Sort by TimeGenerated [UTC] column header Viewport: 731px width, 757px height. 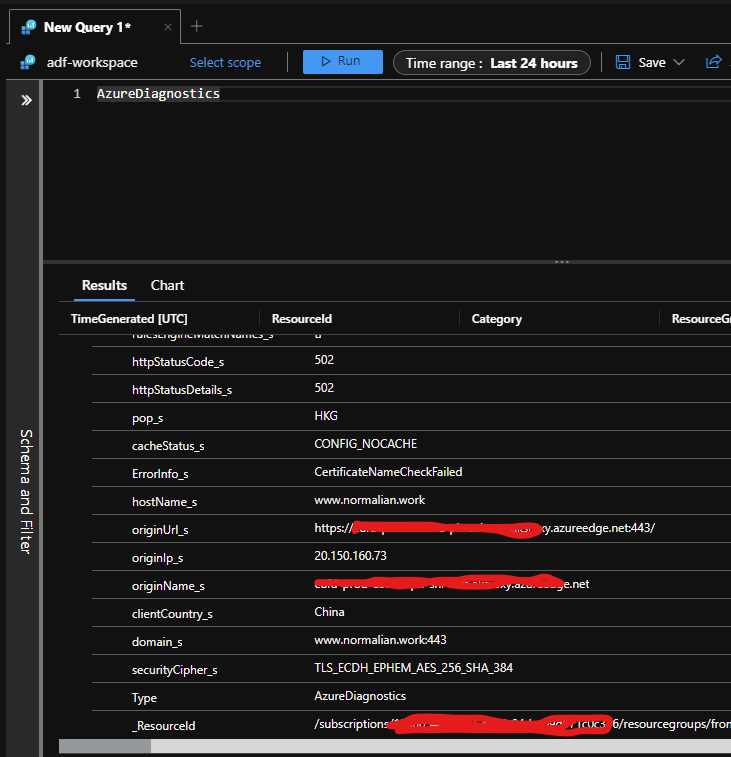[x=129, y=319]
